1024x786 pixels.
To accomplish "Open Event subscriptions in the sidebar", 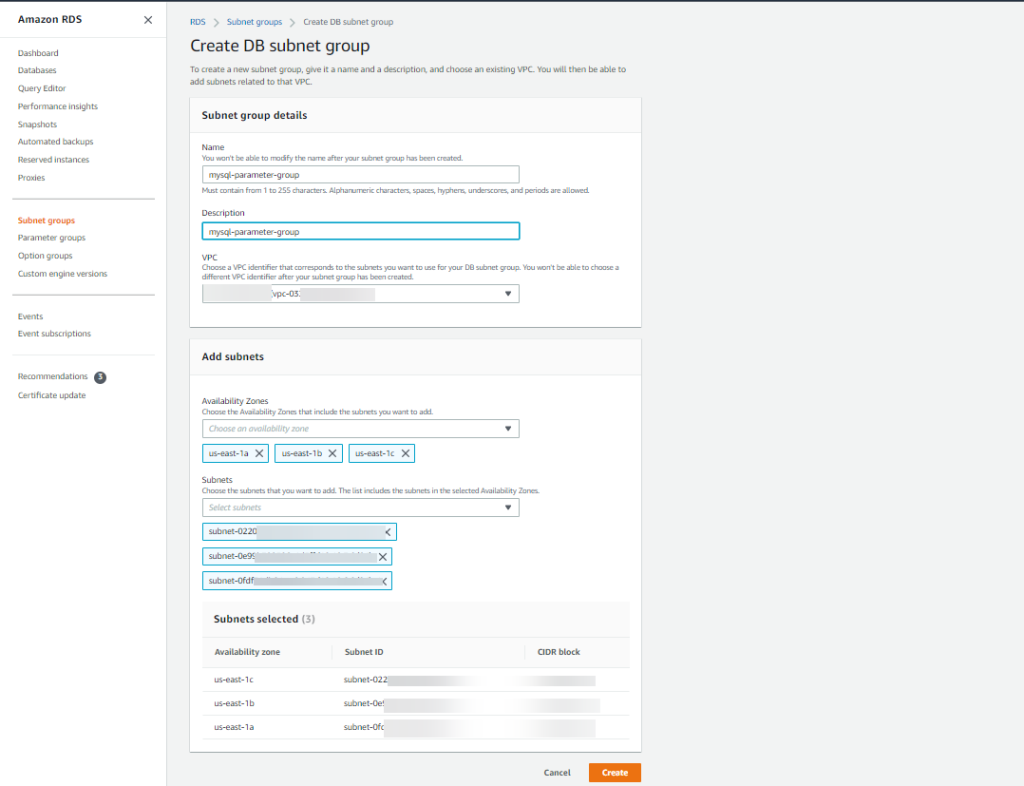I will [x=54, y=334].
